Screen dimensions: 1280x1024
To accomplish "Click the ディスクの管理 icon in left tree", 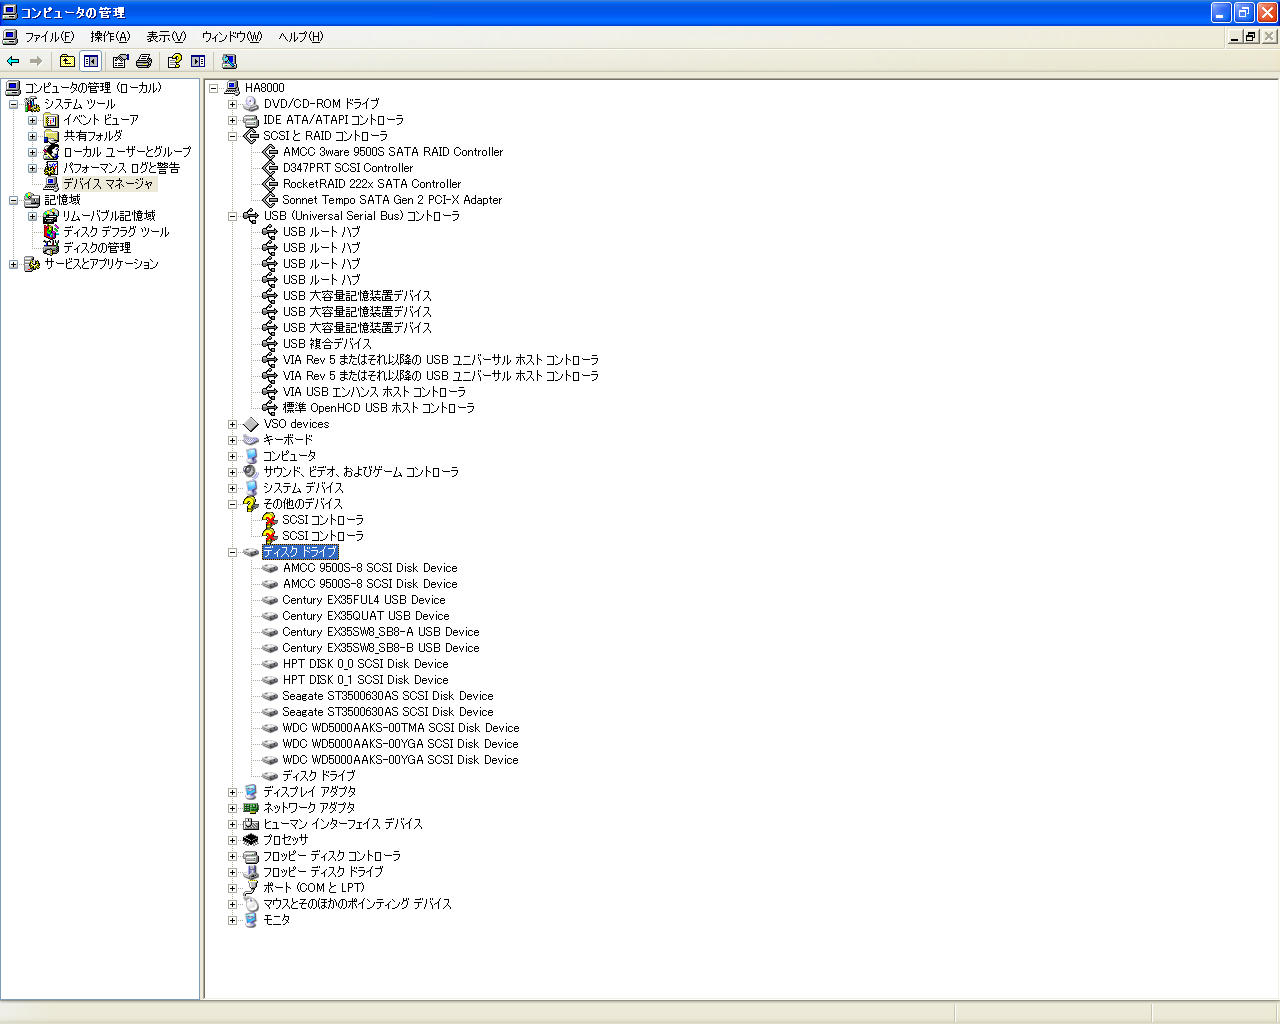I will 51,248.
